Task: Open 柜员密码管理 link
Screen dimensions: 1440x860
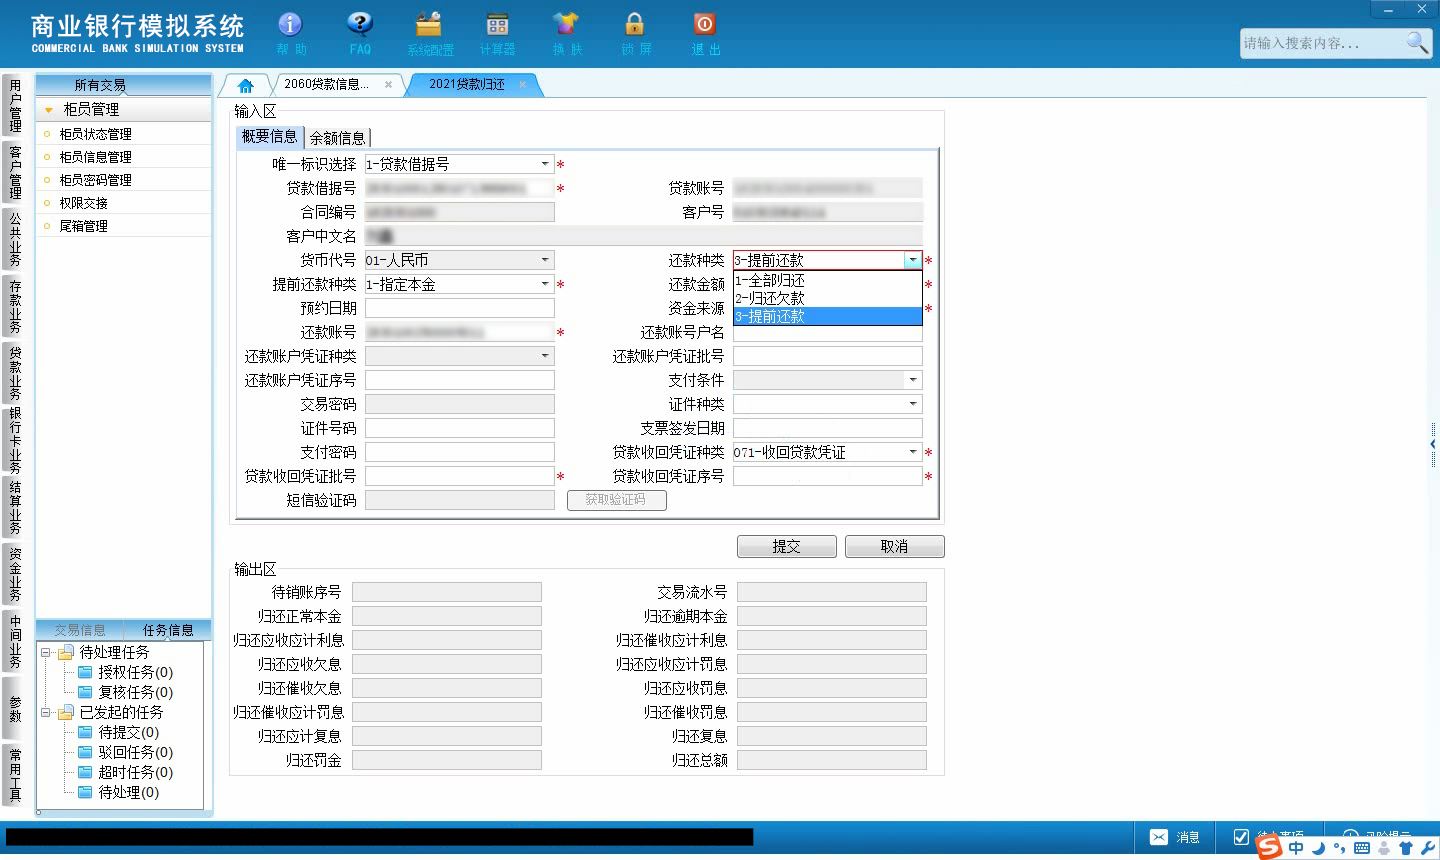Action: coord(95,180)
